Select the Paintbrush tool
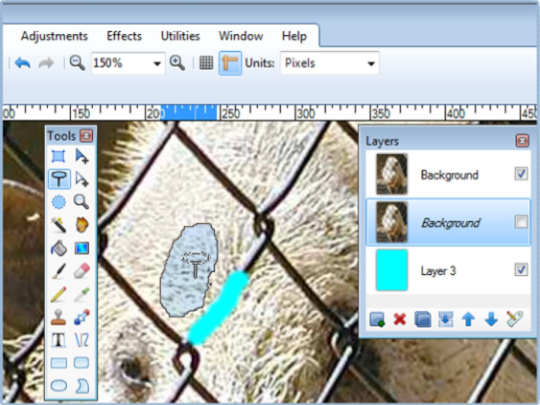Image resolution: width=540 pixels, height=405 pixels. coord(59,271)
